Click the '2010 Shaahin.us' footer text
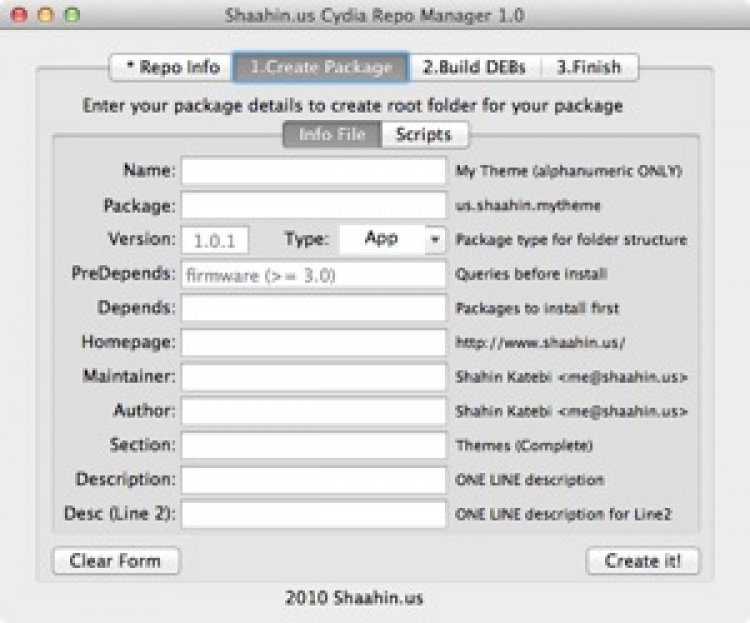The height and width of the screenshot is (623, 750). [x=354, y=598]
